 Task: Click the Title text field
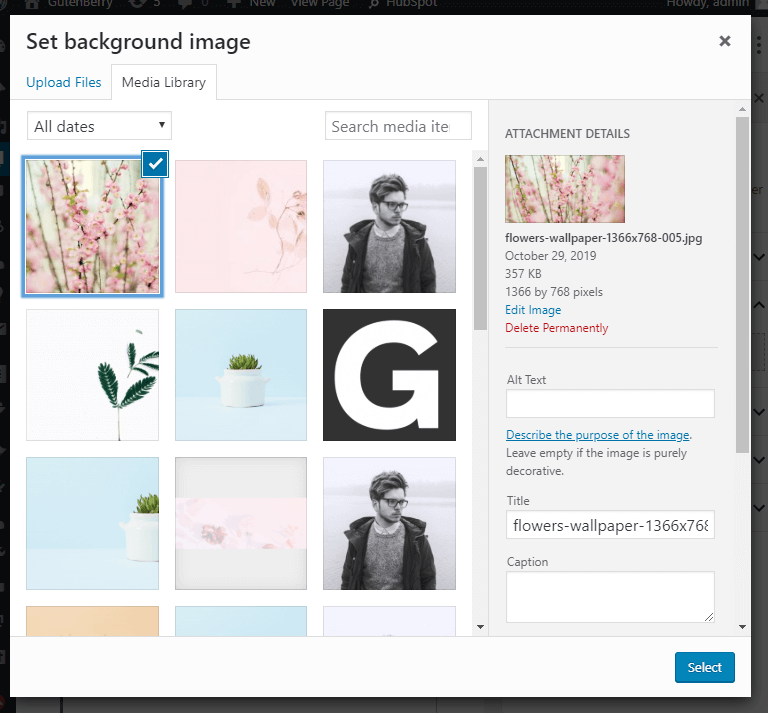coord(610,525)
